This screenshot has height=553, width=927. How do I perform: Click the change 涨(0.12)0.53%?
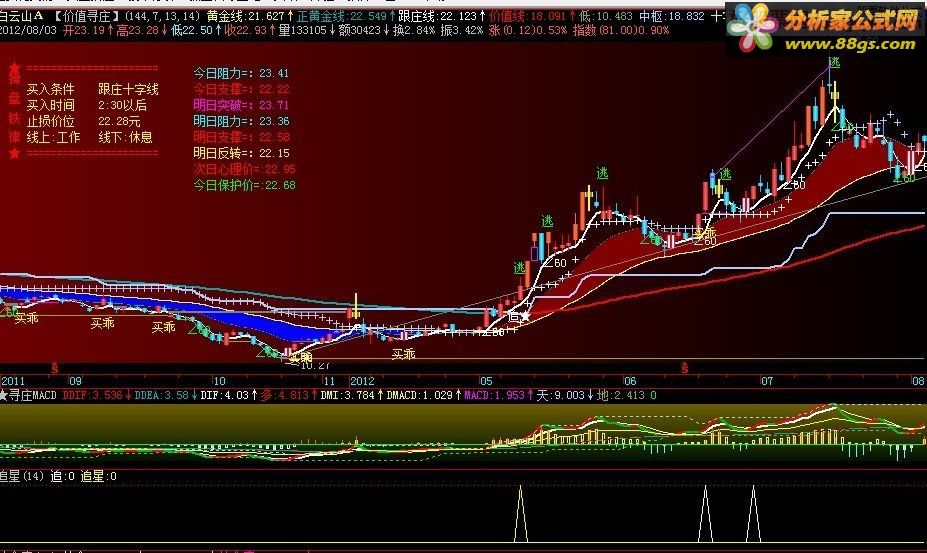coord(528,30)
